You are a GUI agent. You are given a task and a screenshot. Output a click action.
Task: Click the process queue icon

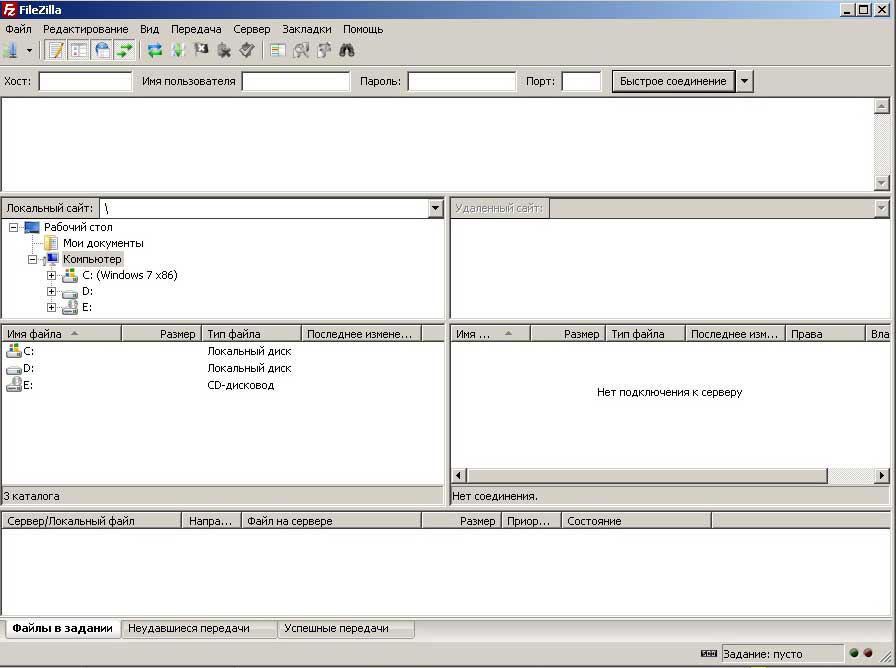pos(178,50)
